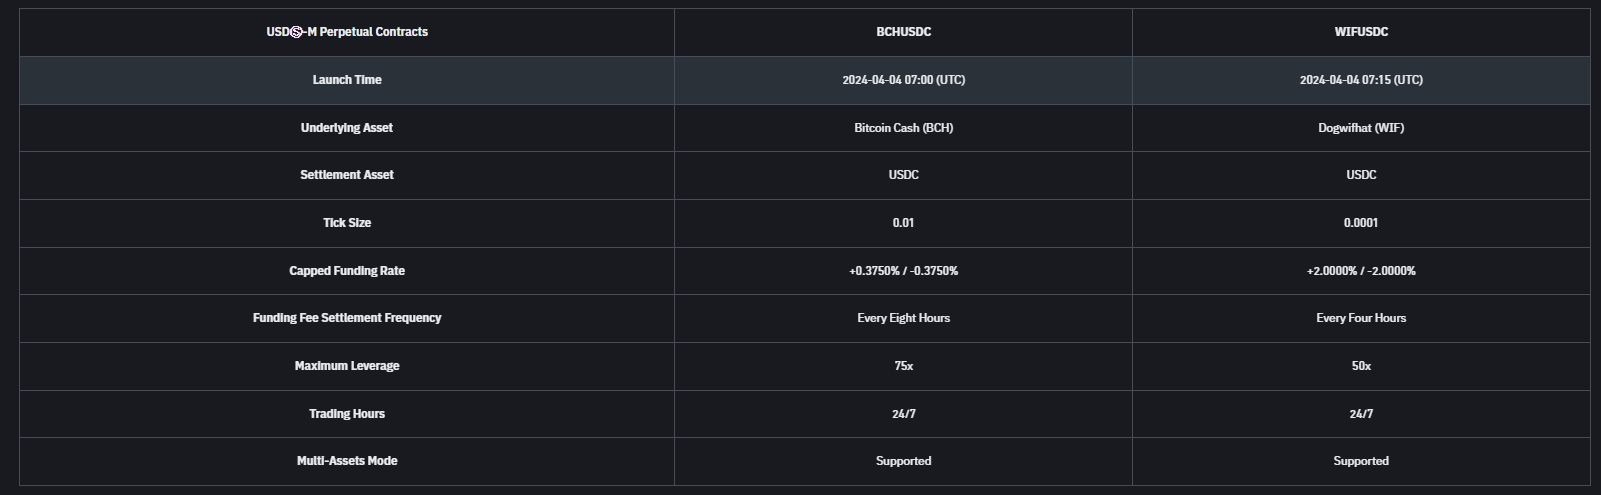This screenshot has height=495, width=1601.
Task: Click the WIFUSDC column header
Action: pyautogui.click(x=1361, y=32)
